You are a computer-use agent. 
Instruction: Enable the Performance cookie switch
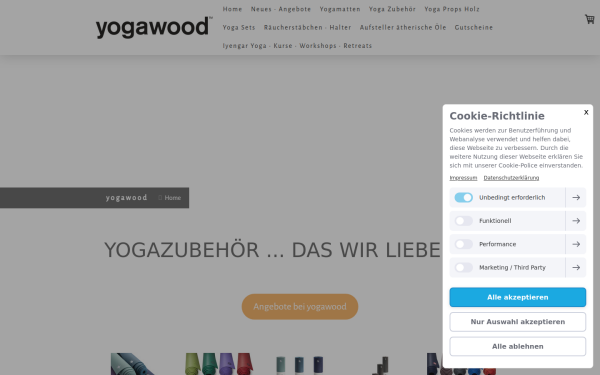point(463,244)
